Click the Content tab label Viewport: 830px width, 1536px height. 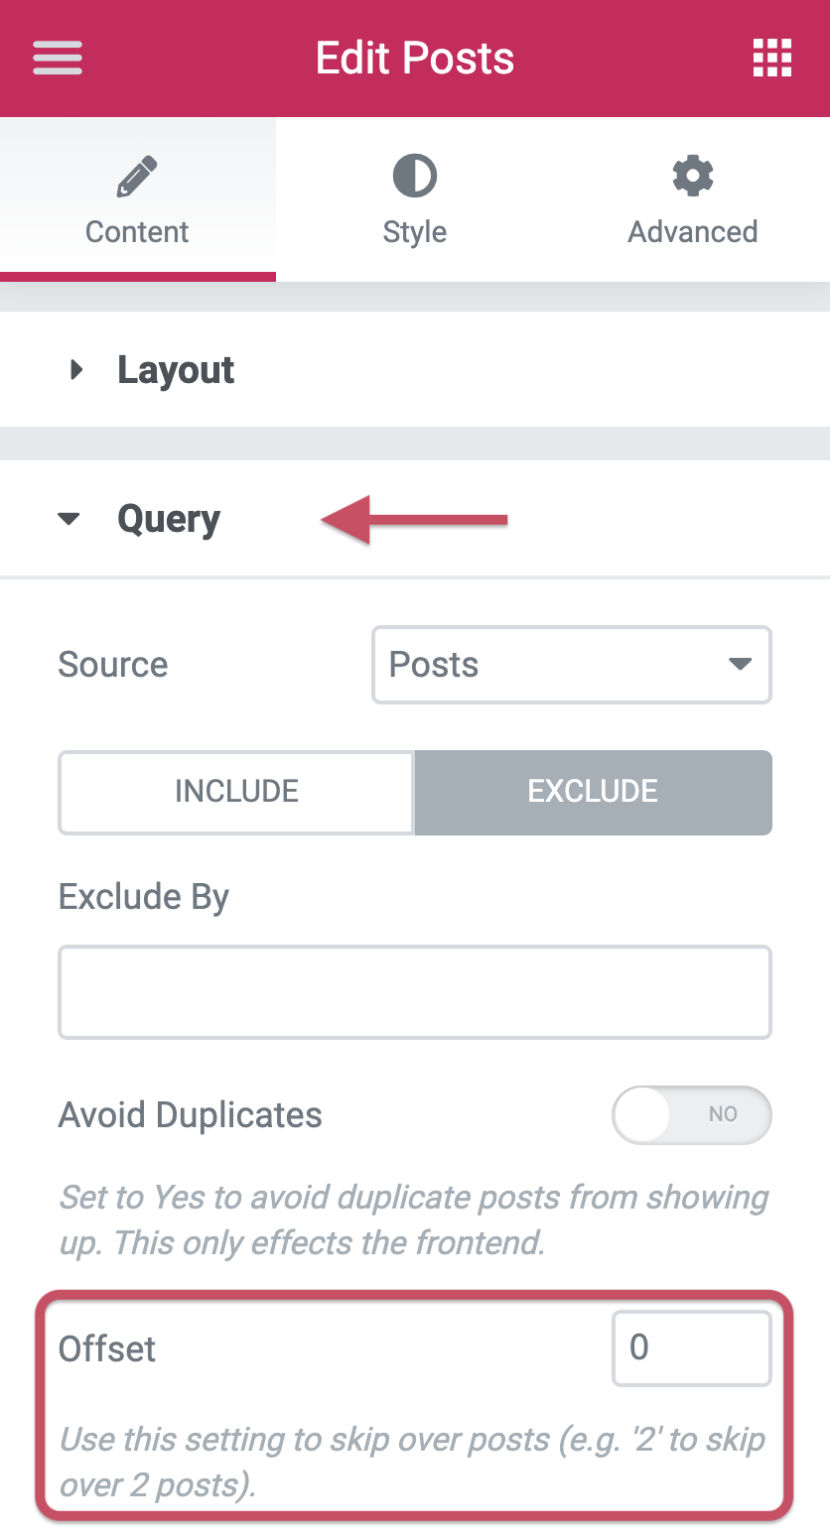[137, 232]
